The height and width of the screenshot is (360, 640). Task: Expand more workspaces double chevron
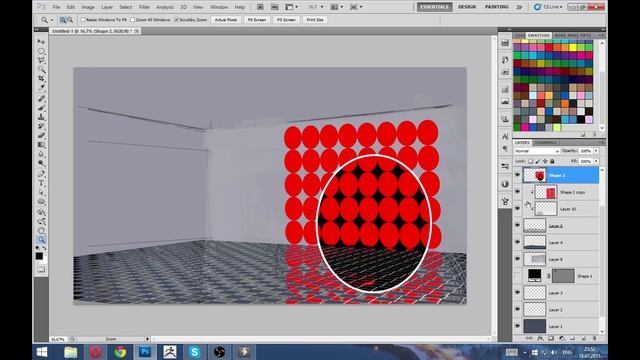(519, 7)
